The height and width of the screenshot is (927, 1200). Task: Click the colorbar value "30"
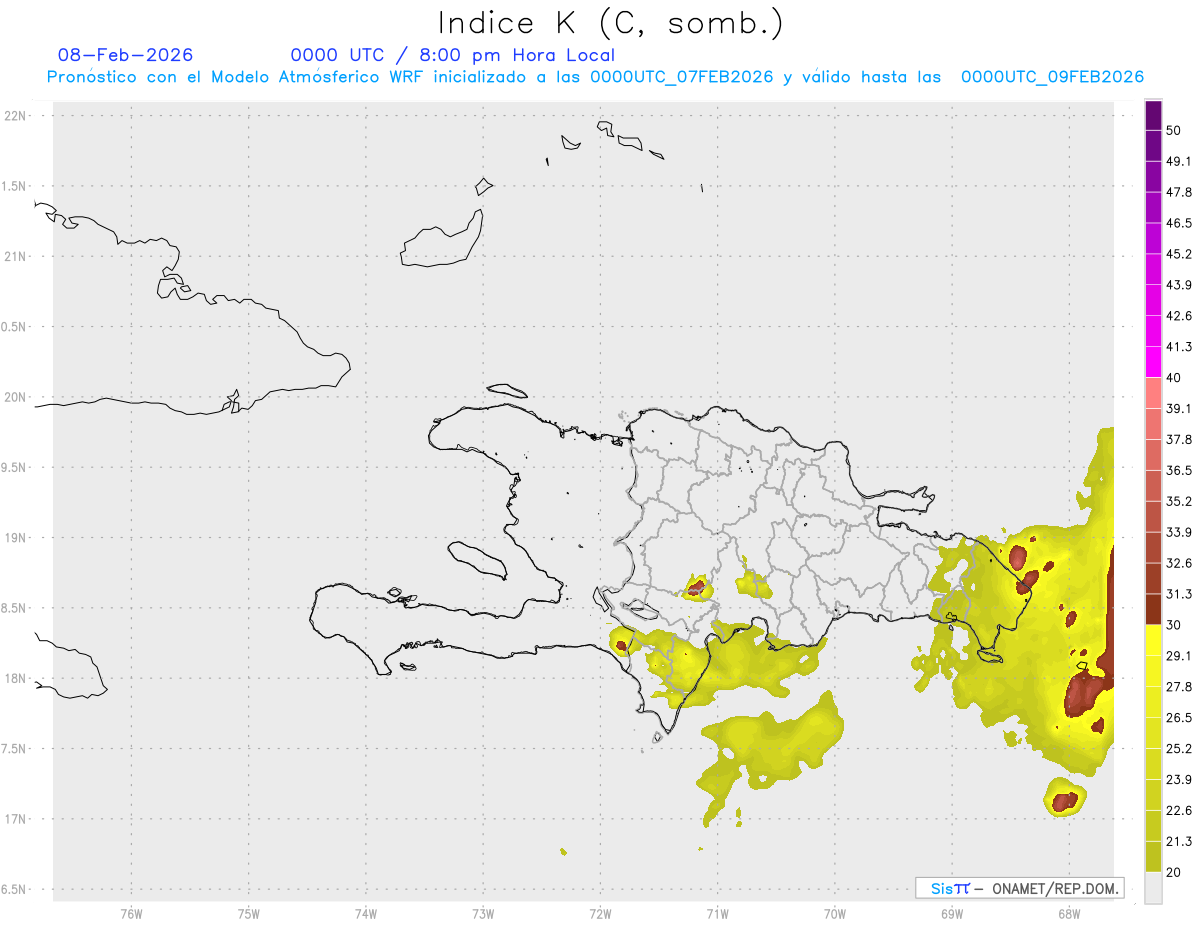[x=1173, y=625]
